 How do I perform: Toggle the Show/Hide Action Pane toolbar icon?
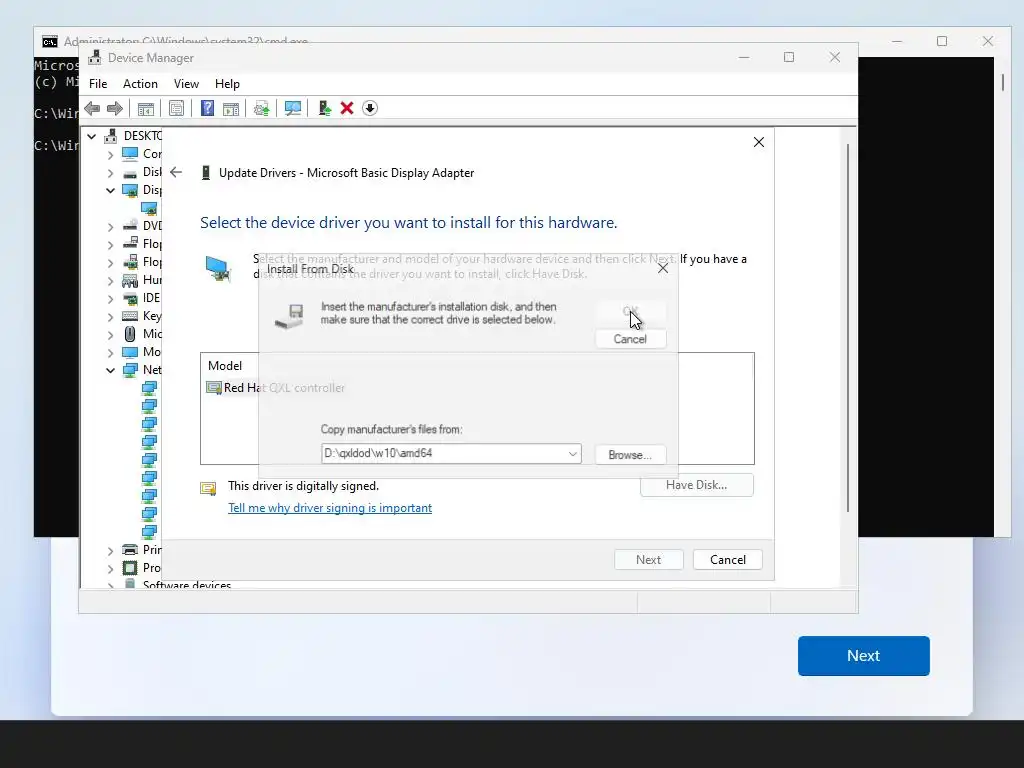pyautogui.click(x=231, y=108)
